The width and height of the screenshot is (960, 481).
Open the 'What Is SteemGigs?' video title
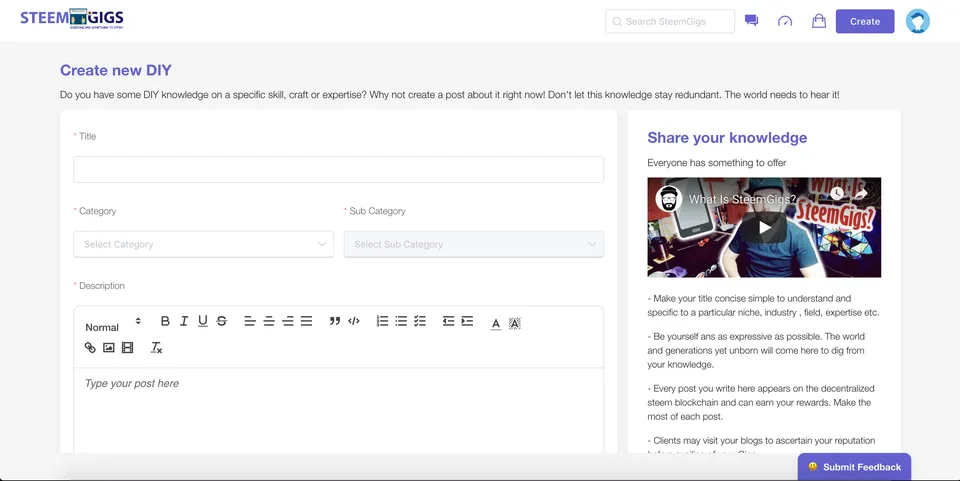[742, 199]
